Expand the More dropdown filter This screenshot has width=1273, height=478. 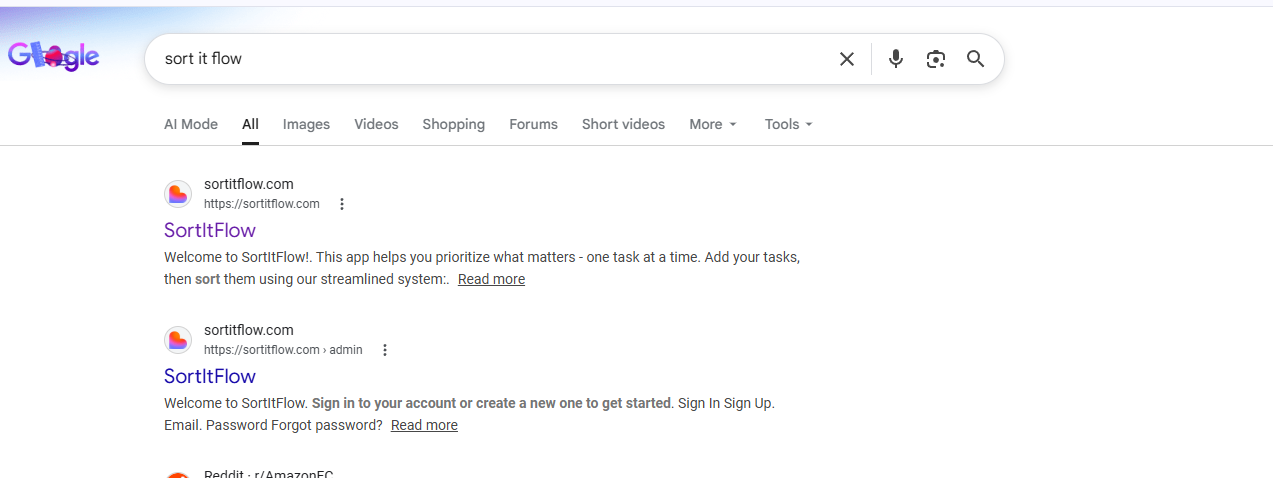click(x=712, y=124)
